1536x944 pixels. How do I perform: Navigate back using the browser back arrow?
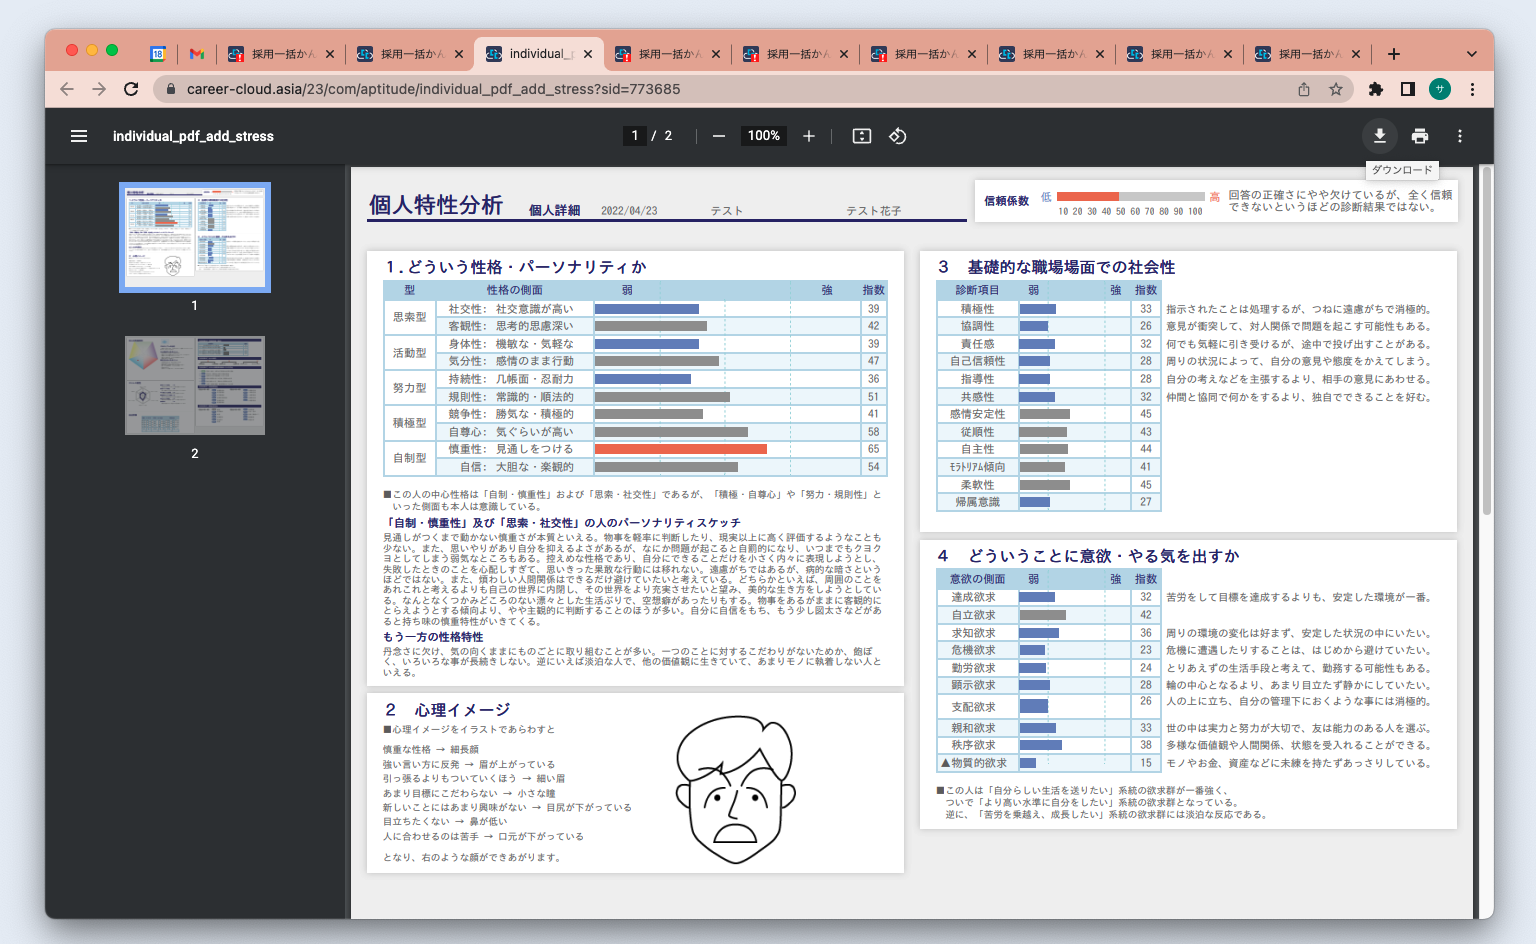[66, 89]
